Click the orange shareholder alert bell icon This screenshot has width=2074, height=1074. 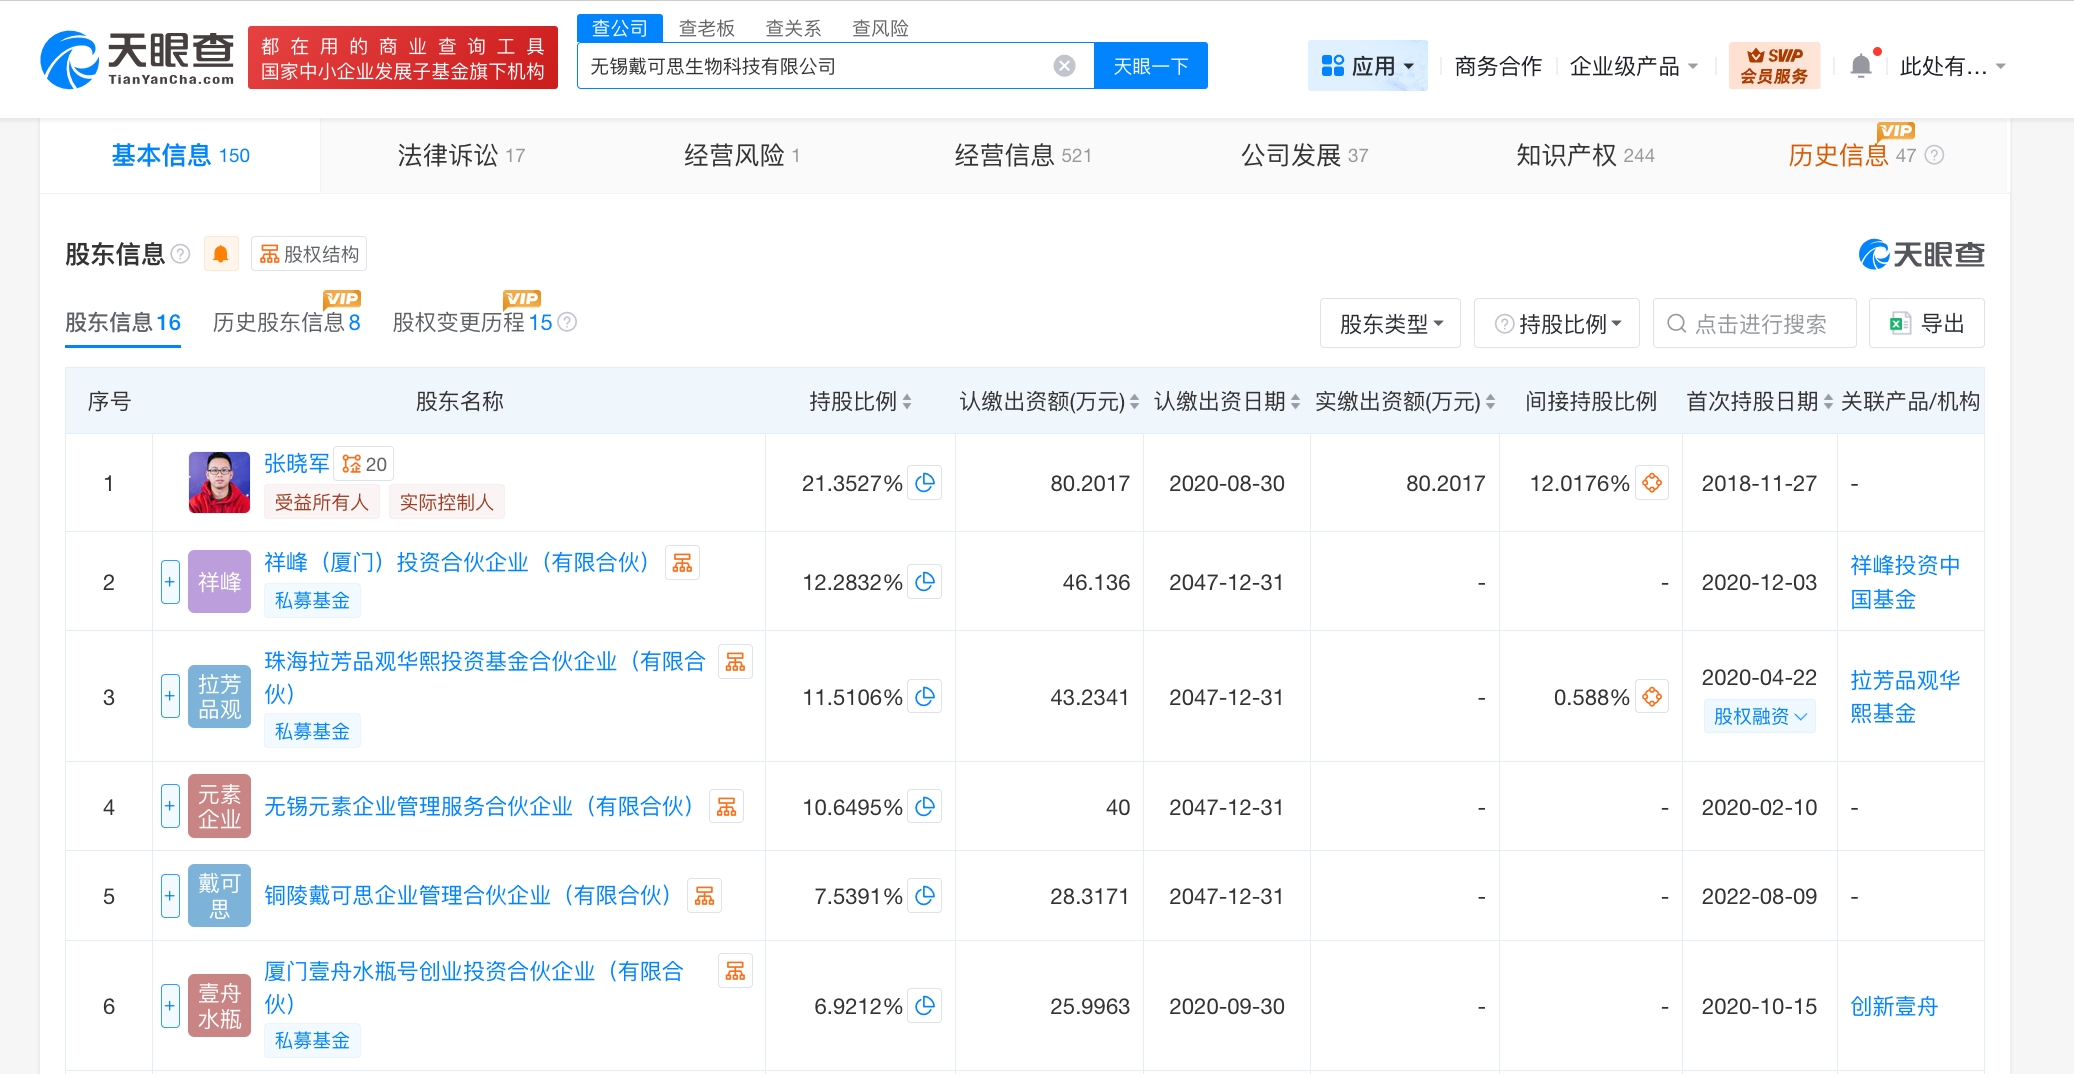(x=221, y=254)
